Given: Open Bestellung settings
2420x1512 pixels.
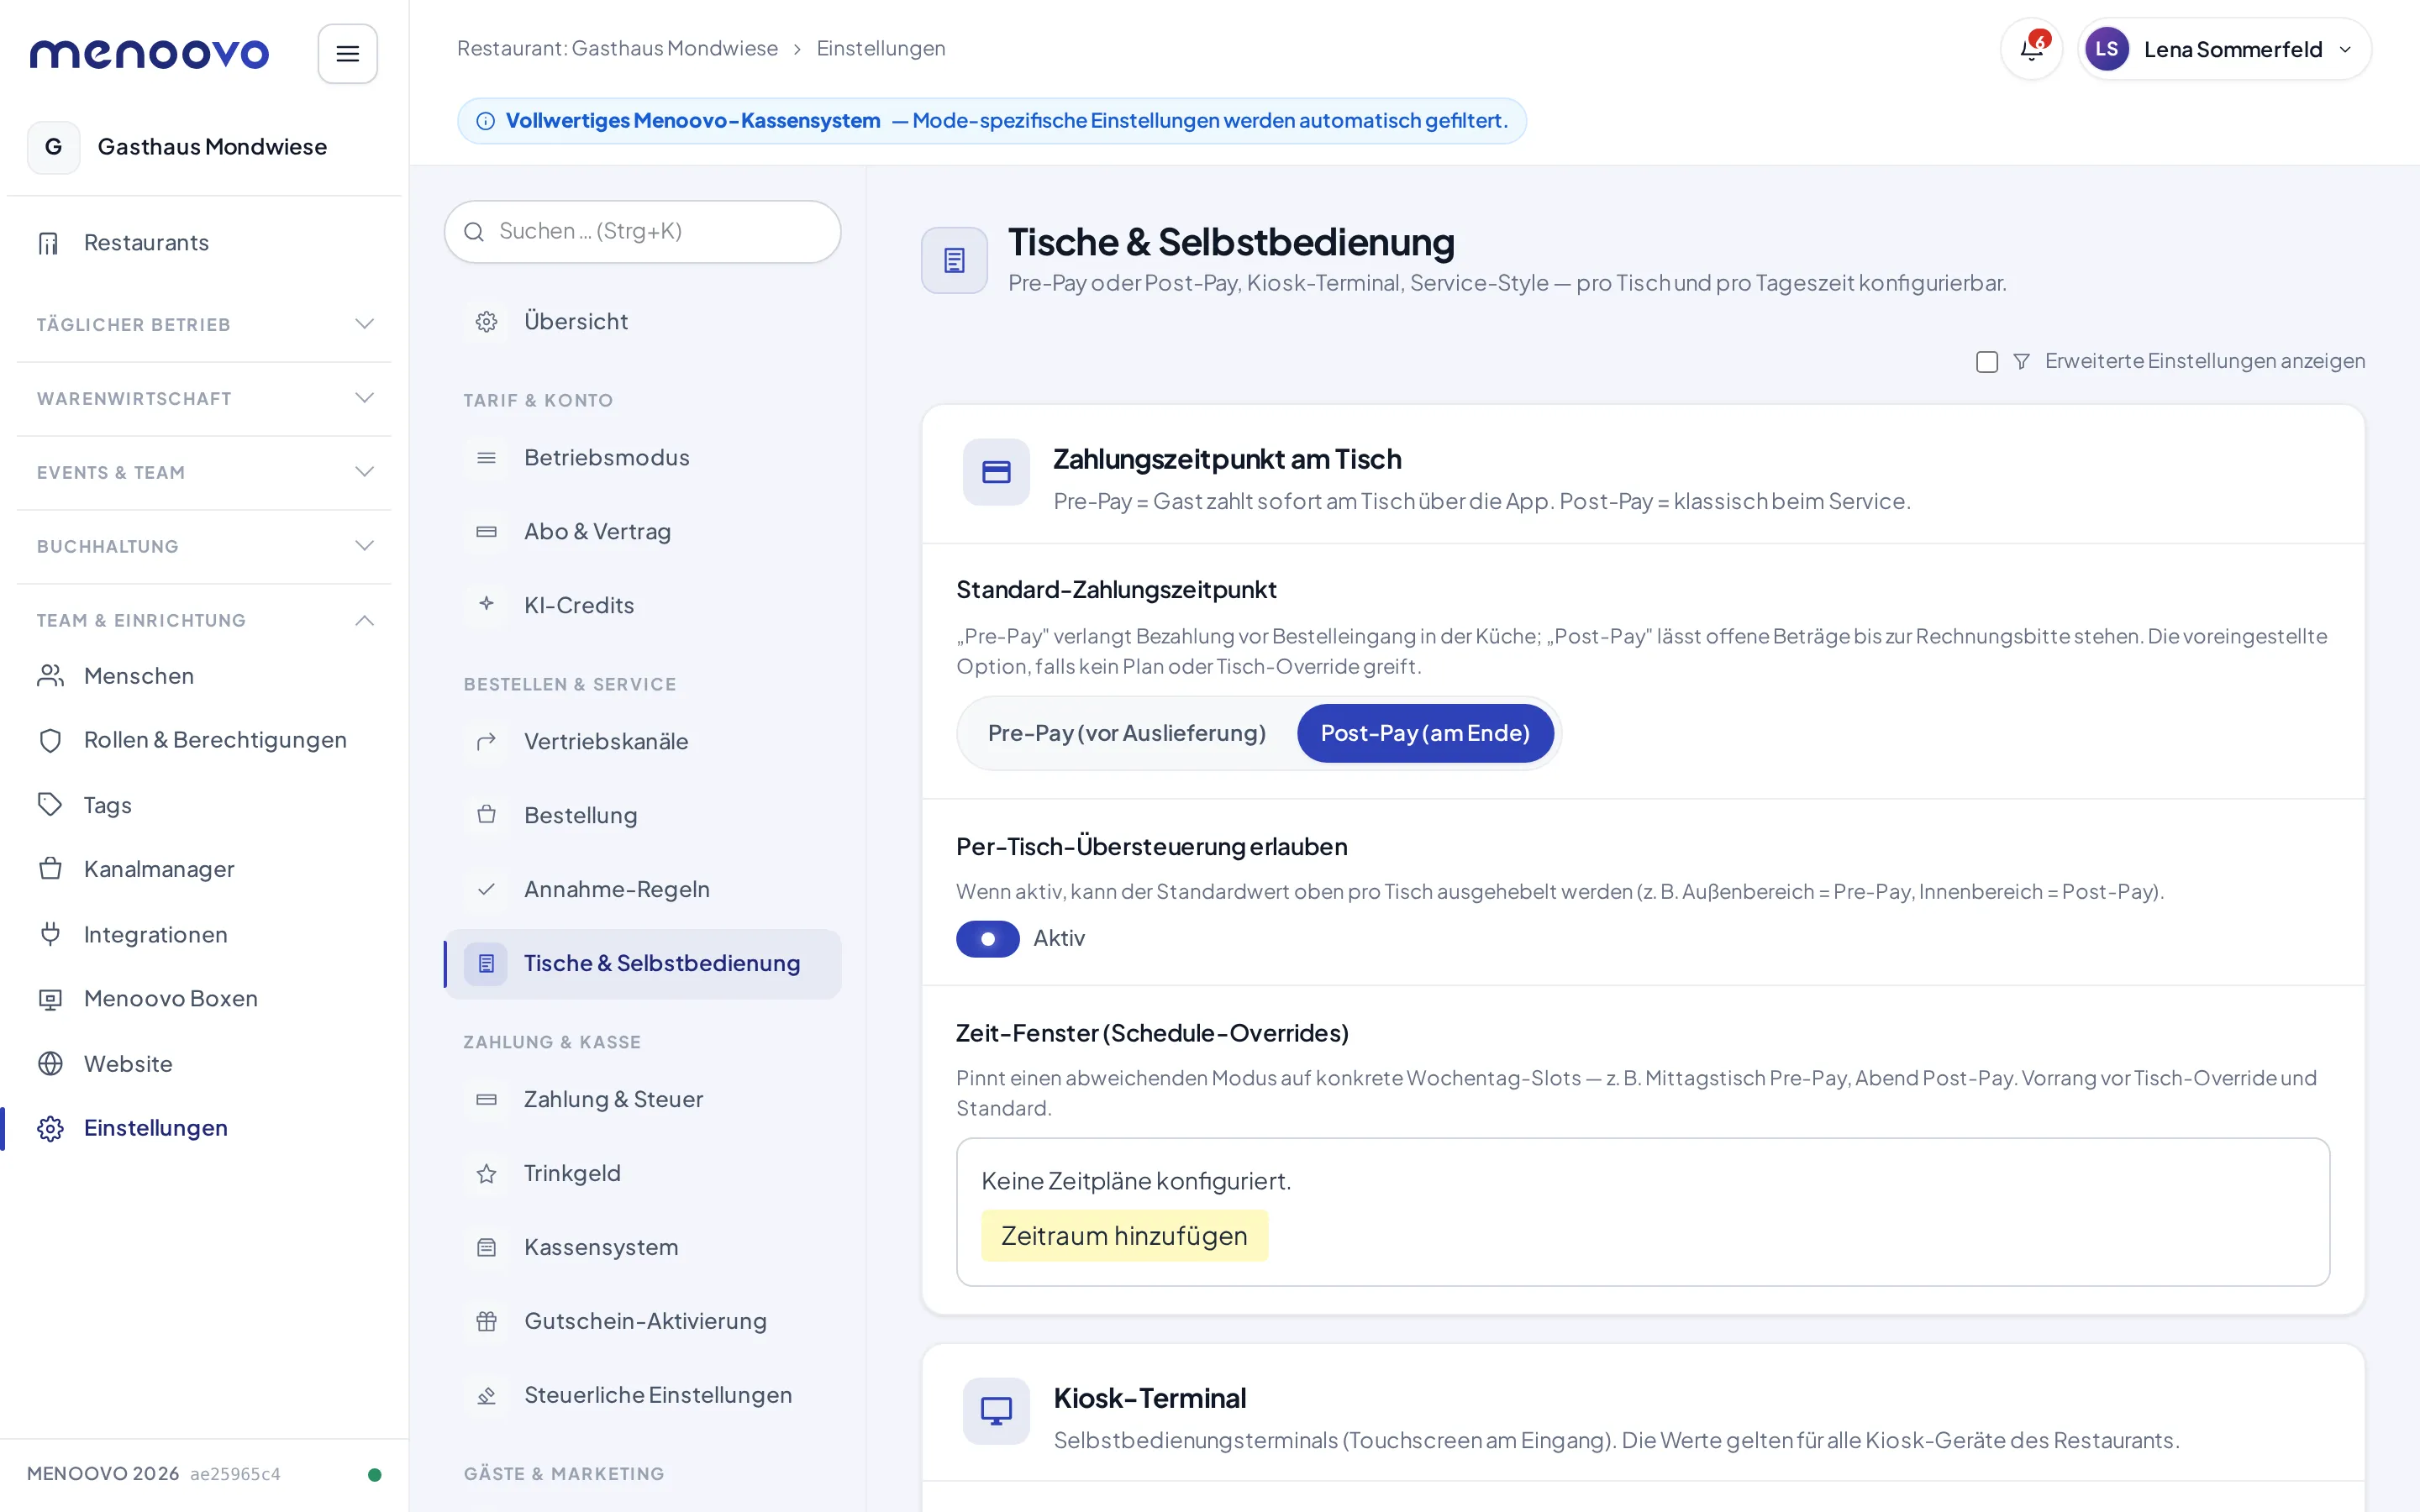Looking at the screenshot, I should 642,815.
